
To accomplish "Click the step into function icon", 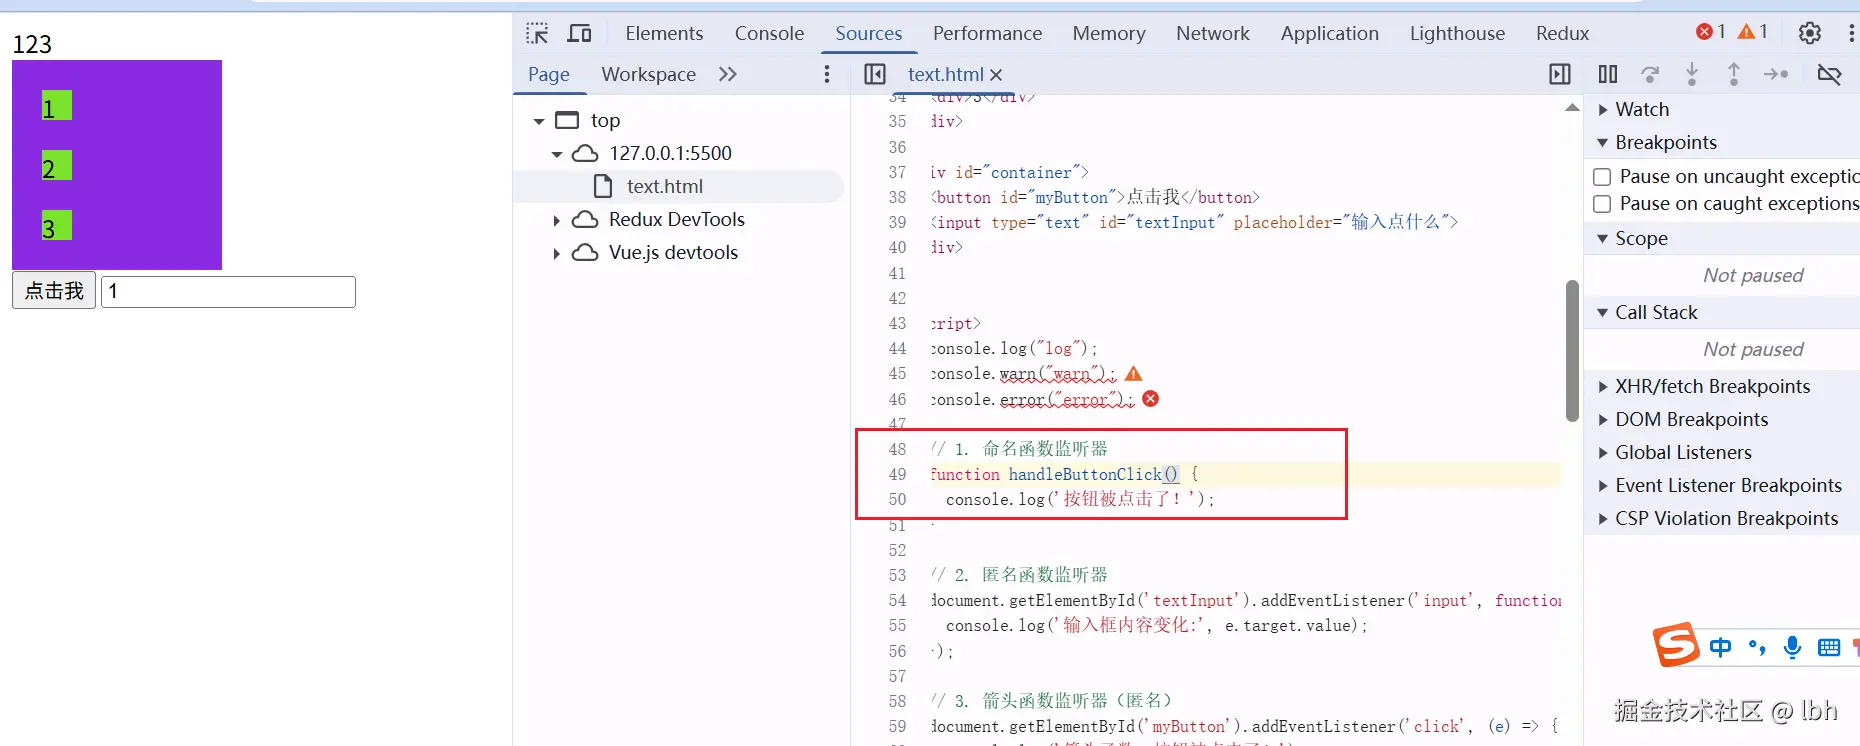I will tap(1692, 74).
